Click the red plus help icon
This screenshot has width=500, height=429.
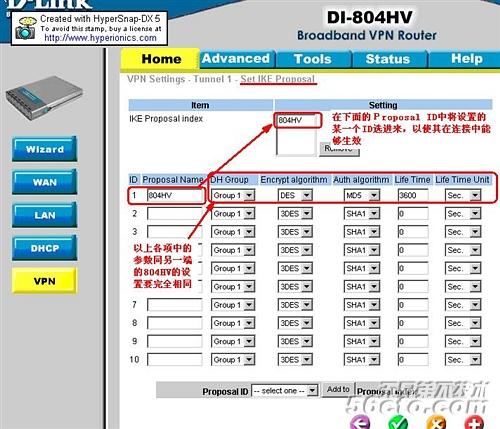474,422
